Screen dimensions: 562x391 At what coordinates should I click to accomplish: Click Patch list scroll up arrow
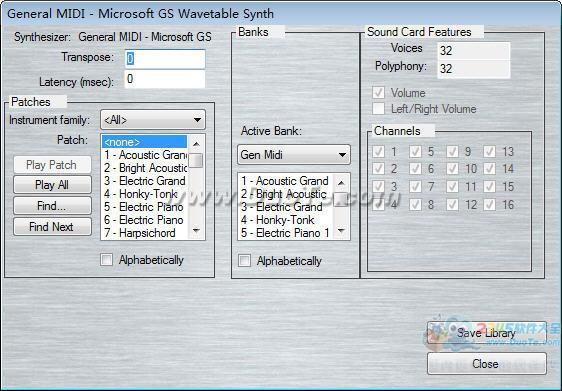[196, 144]
